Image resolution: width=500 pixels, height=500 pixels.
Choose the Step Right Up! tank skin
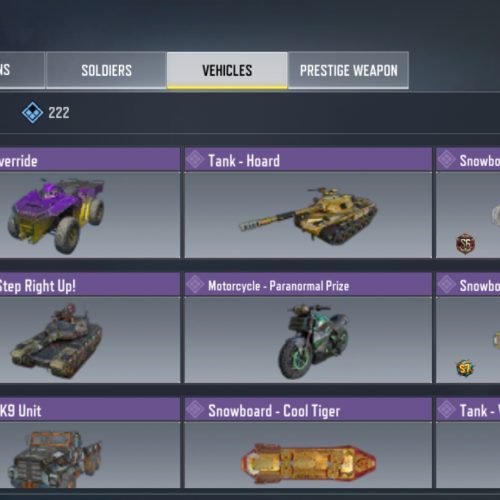(57, 341)
